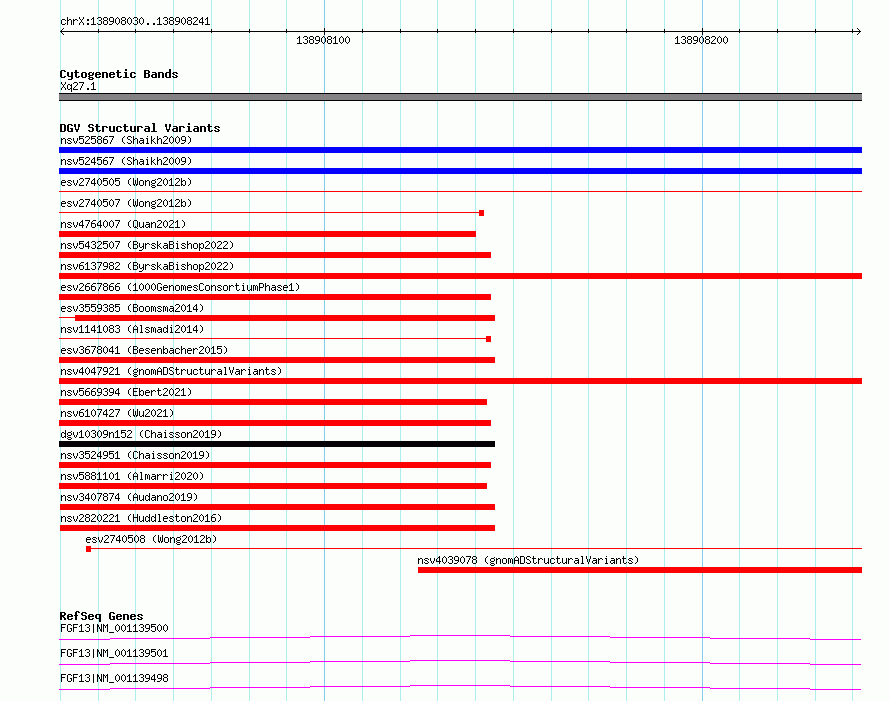Click red bar of nsv4764007

pyautogui.click(x=267, y=234)
